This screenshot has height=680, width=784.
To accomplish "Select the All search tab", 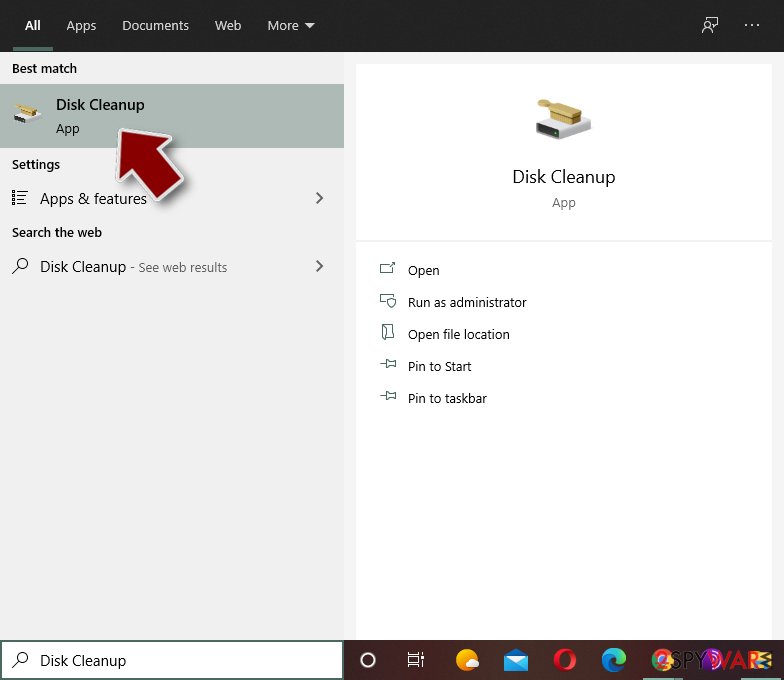I will pyautogui.click(x=32, y=26).
